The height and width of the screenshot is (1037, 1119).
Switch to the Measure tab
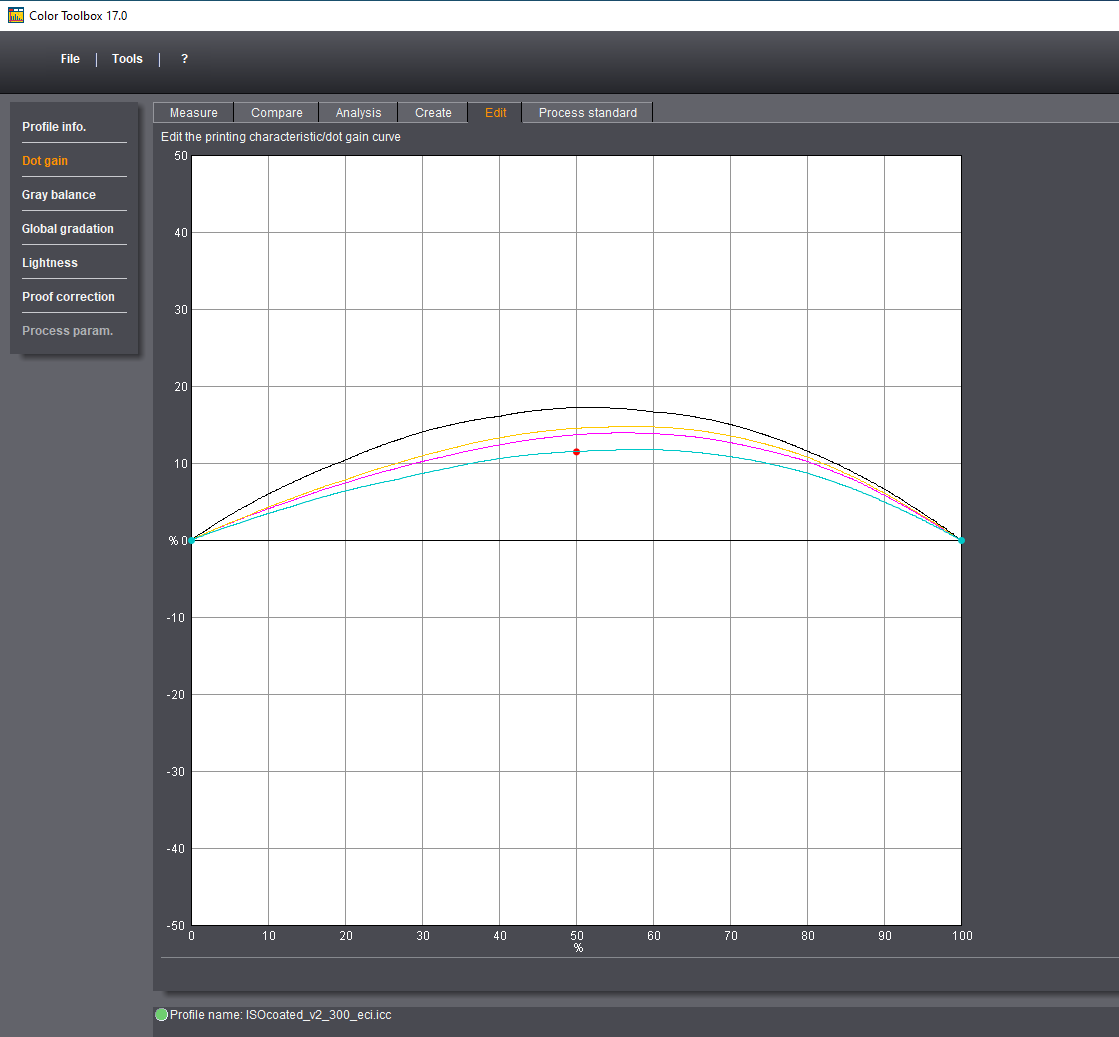[193, 113]
